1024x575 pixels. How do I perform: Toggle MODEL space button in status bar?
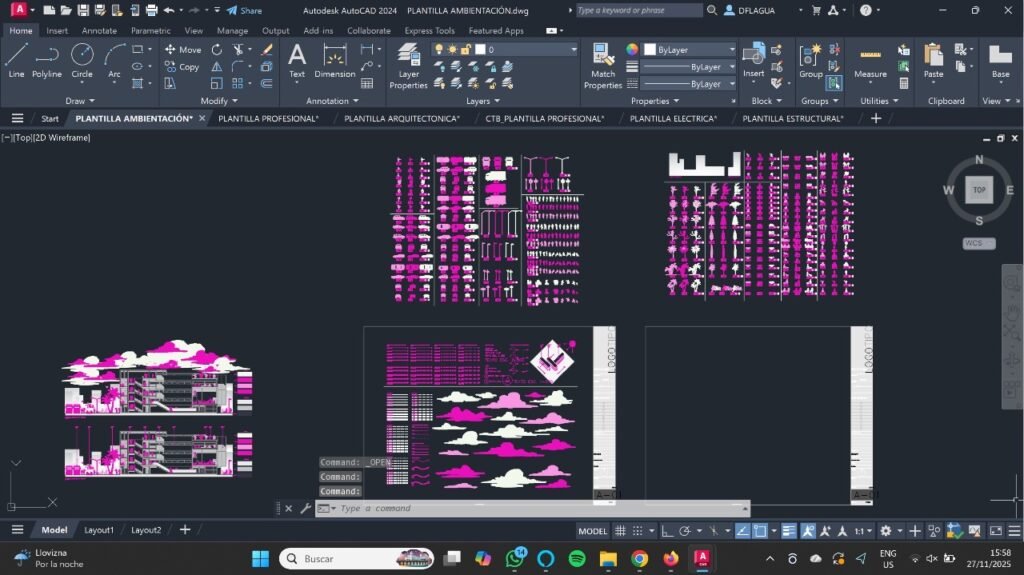(x=592, y=531)
